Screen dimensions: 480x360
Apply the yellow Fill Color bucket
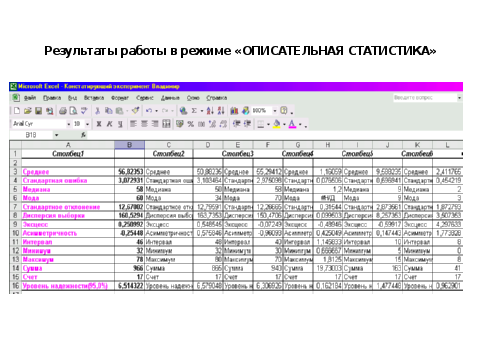pyautogui.click(x=277, y=124)
